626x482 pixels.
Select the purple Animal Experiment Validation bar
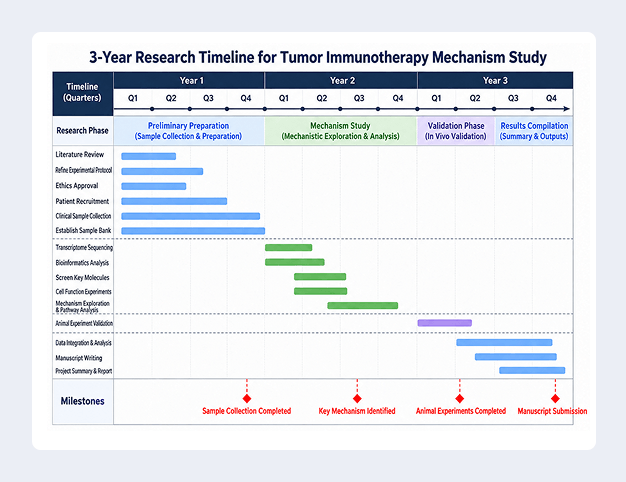click(x=445, y=323)
